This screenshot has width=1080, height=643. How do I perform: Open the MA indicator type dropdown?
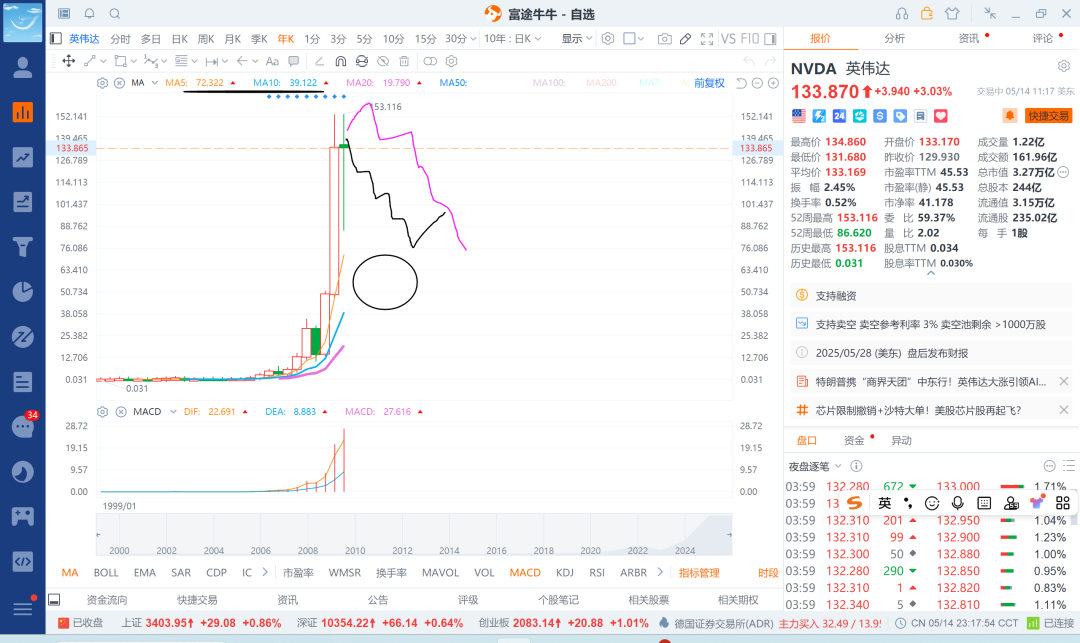155,83
